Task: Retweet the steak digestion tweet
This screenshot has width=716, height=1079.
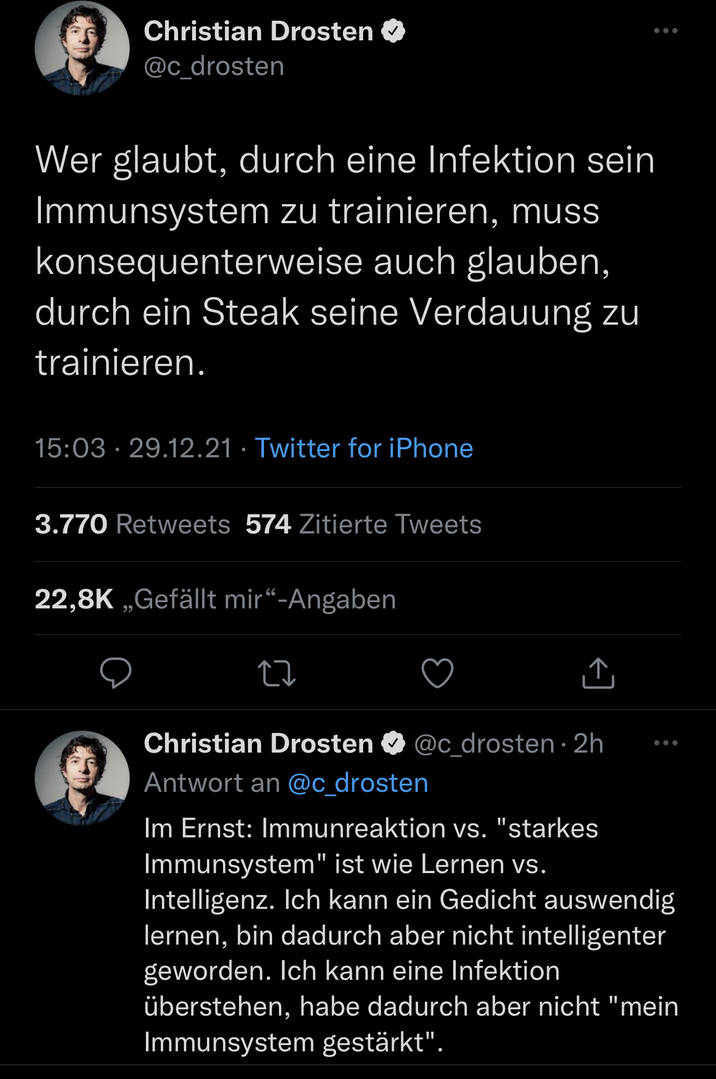Action: 277,675
